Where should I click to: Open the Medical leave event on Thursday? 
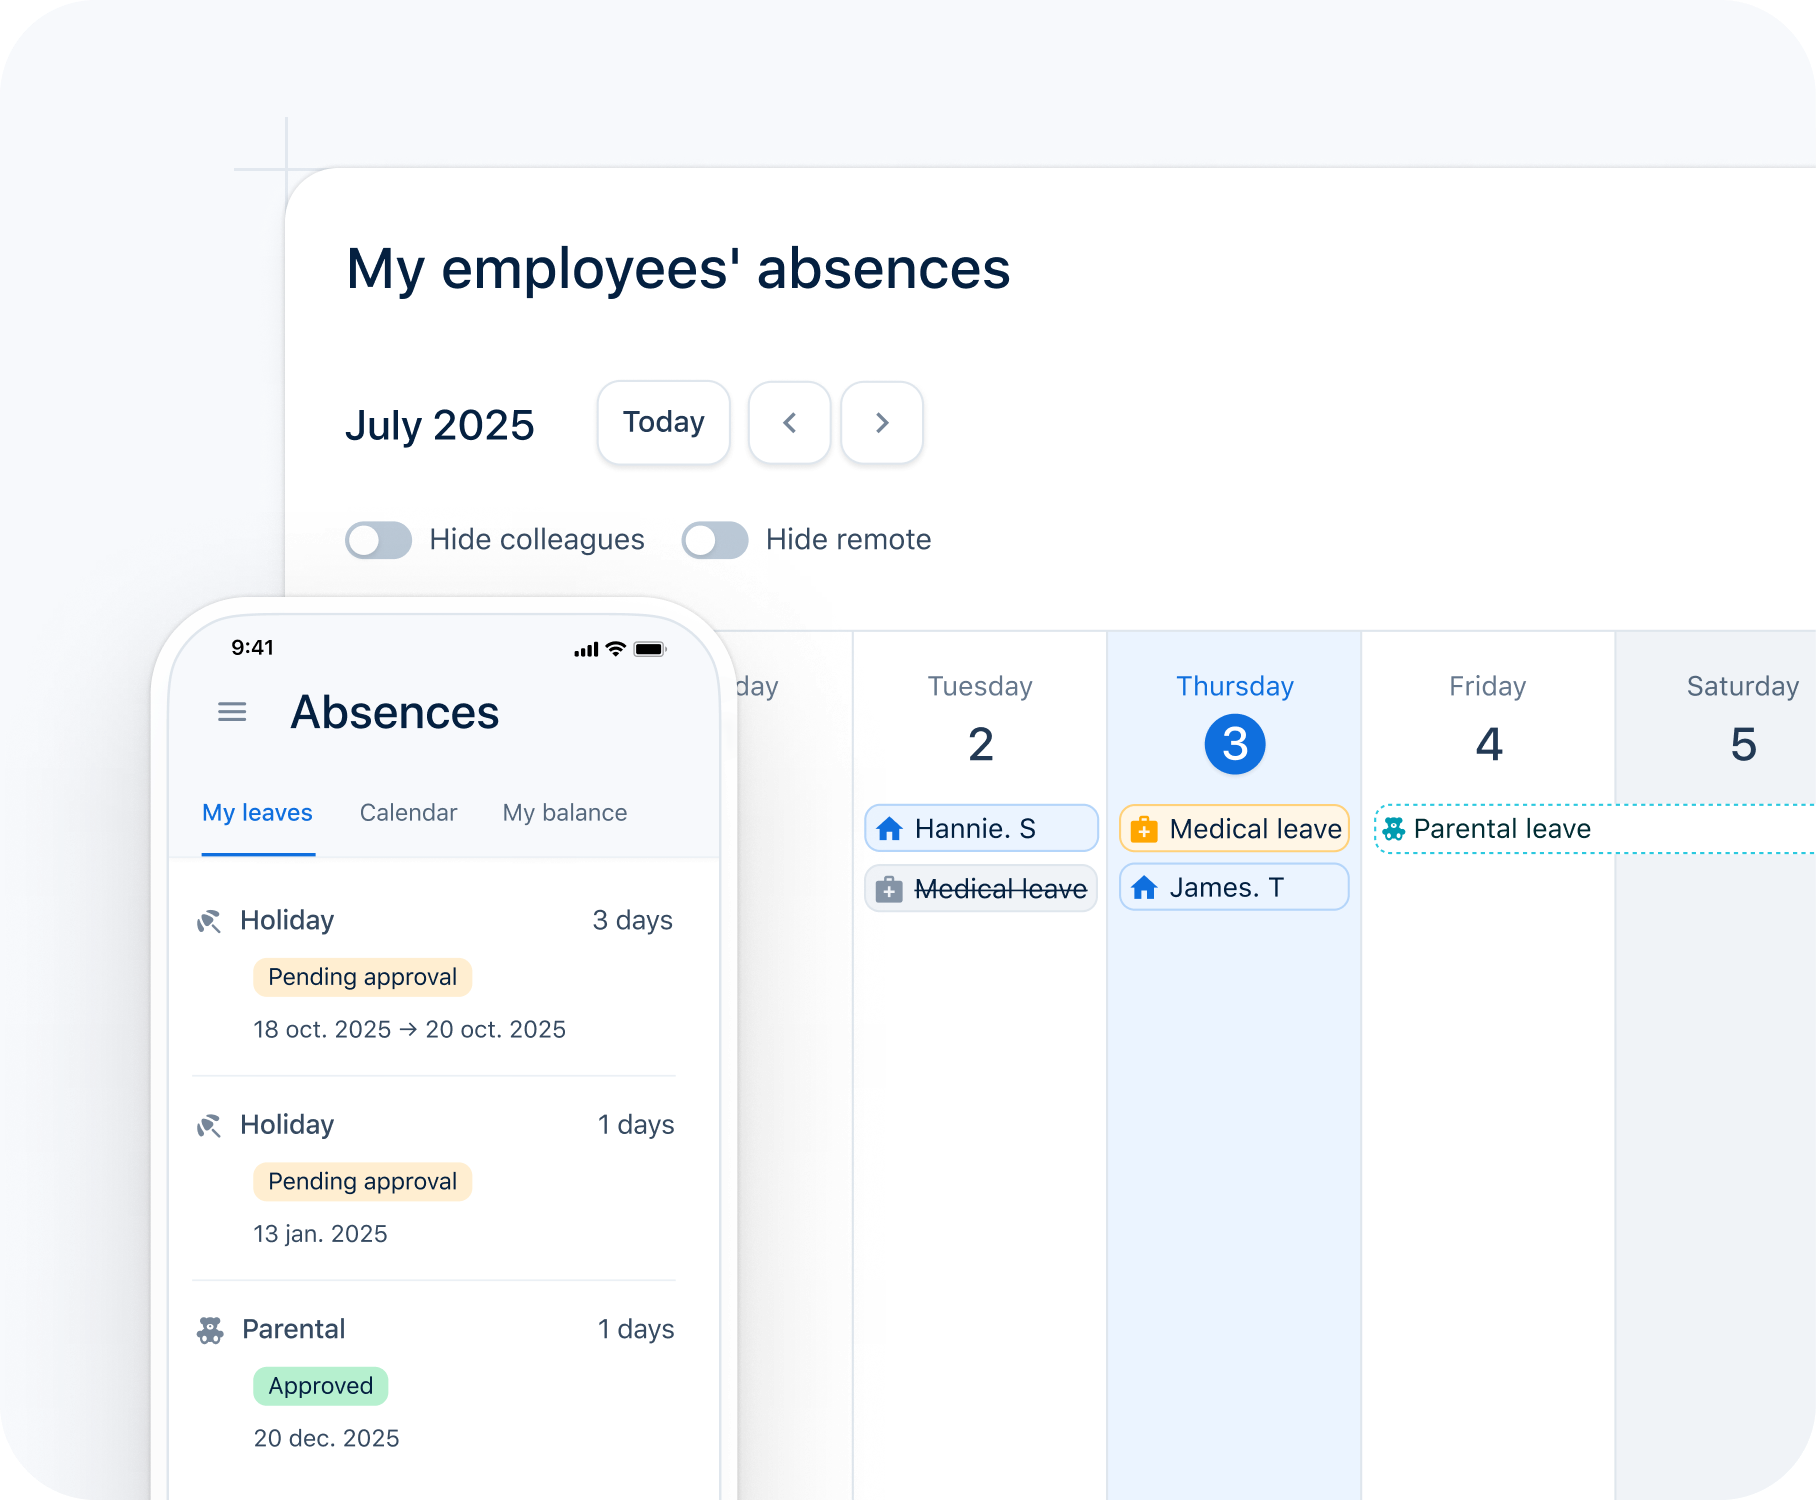click(x=1234, y=828)
